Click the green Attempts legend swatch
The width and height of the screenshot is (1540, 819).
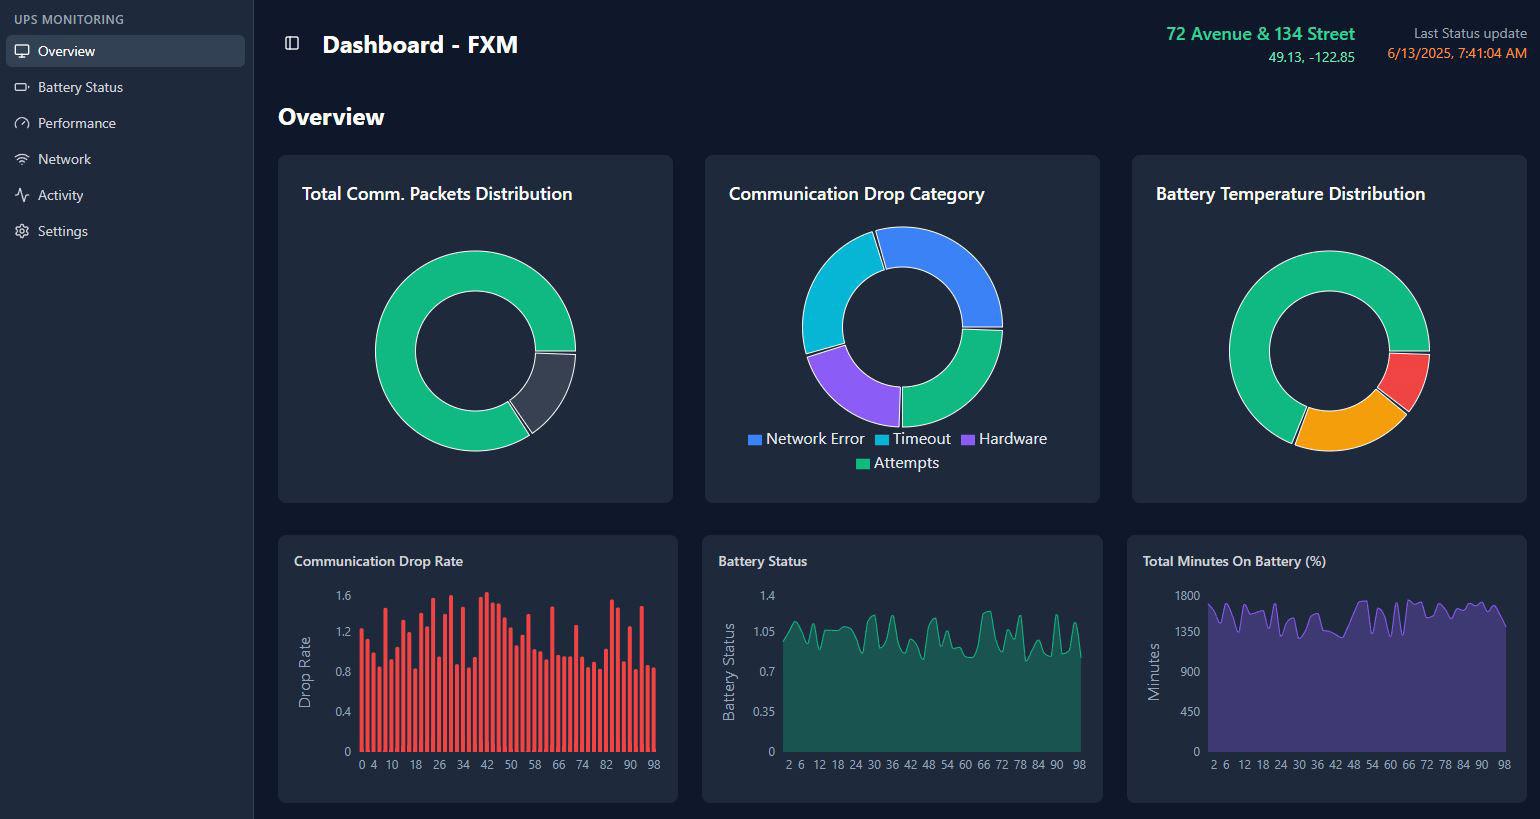(x=863, y=464)
